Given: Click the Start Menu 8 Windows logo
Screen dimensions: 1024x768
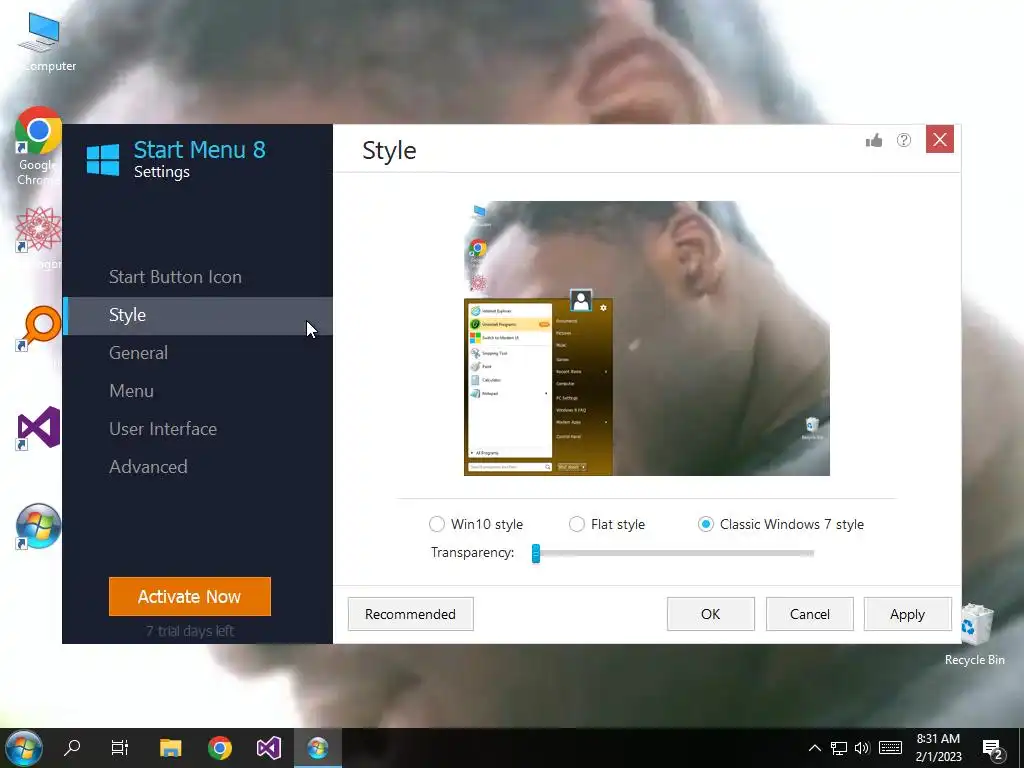Looking at the screenshot, I should [103, 159].
